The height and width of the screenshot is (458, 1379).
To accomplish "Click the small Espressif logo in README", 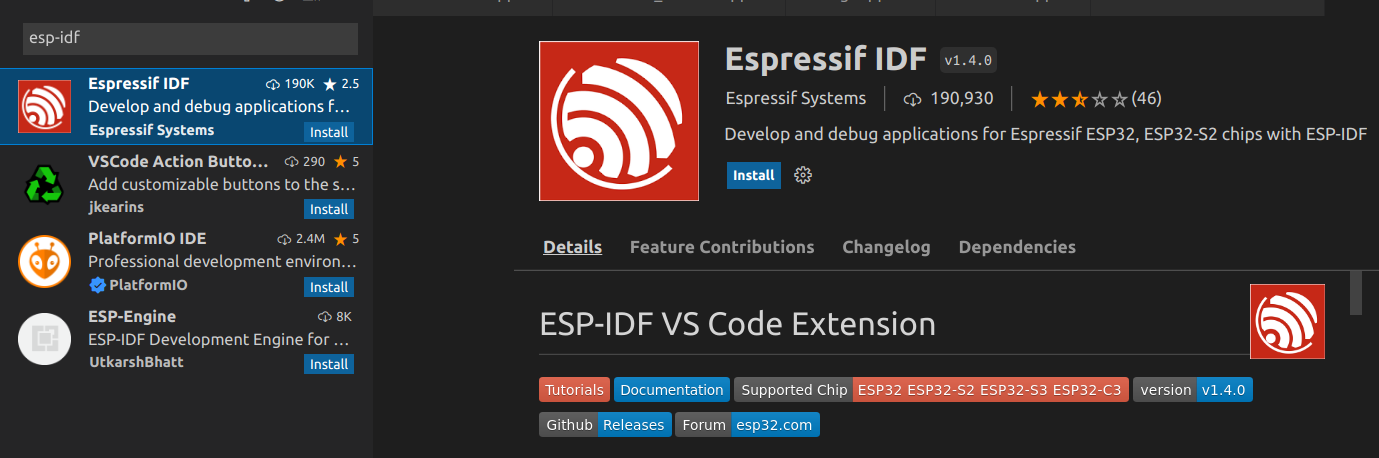I will (1287, 321).
